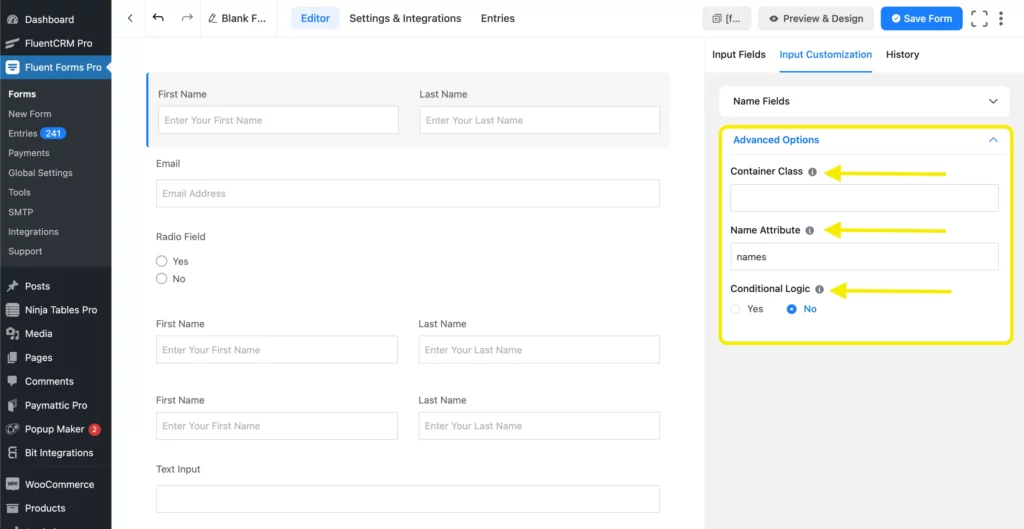This screenshot has height=529, width=1024.
Task: Open New Form in sidebar
Action: 29,114
